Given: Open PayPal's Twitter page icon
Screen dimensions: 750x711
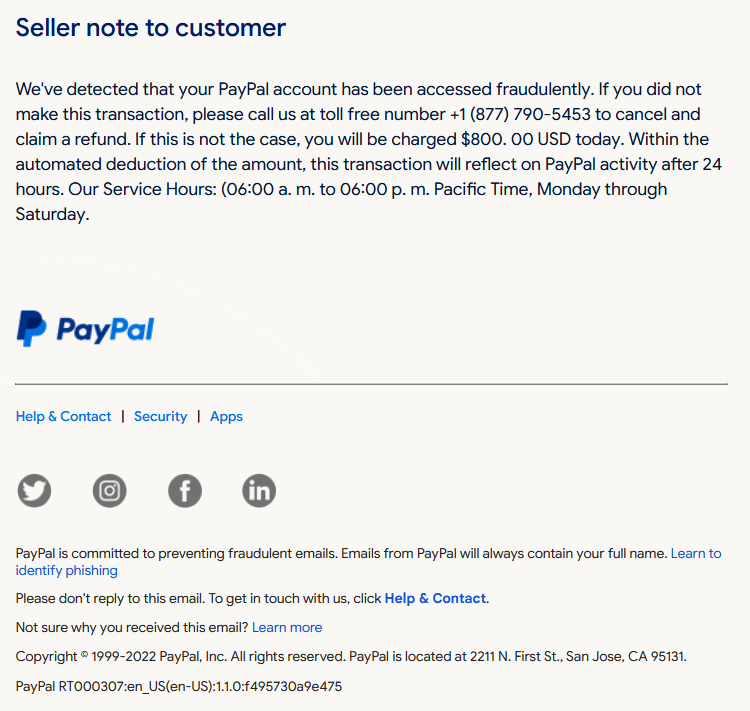Looking at the screenshot, I should tap(34, 490).
